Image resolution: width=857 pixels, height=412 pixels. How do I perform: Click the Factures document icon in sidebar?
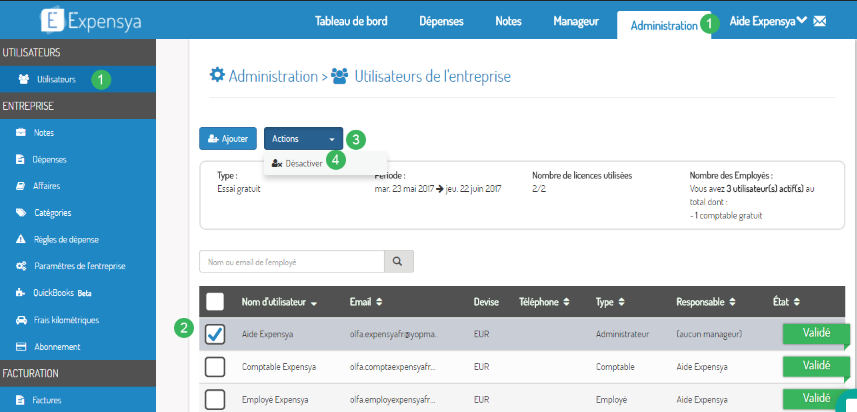pyautogui.click(x=20, y=399)
